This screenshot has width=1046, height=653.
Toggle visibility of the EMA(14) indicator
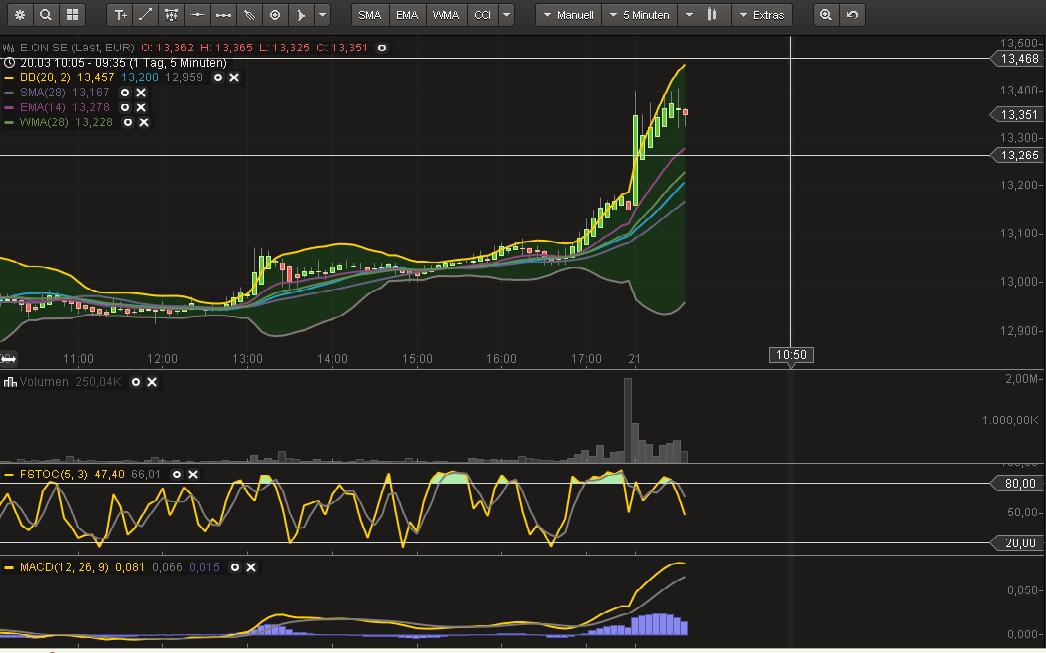[125, 107]
